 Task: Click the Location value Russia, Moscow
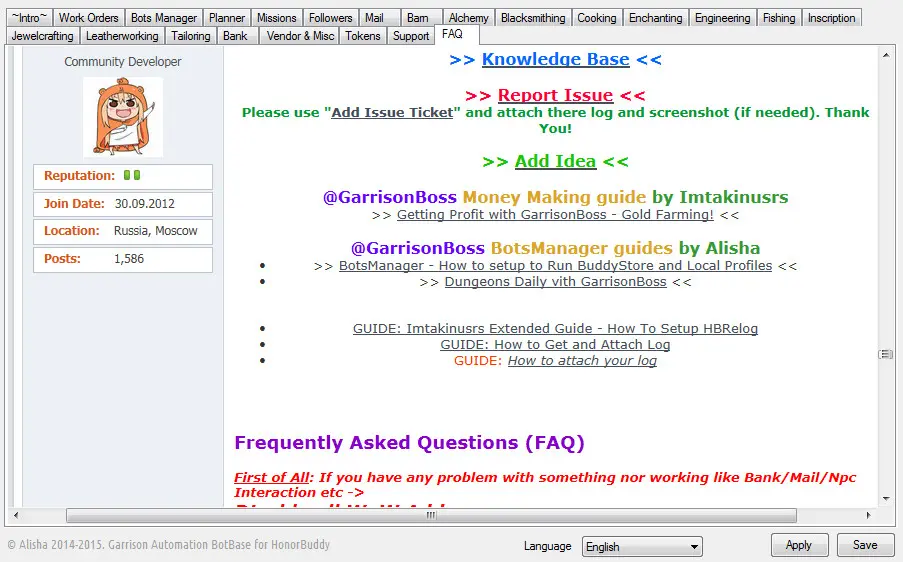(x=155, y=231)
